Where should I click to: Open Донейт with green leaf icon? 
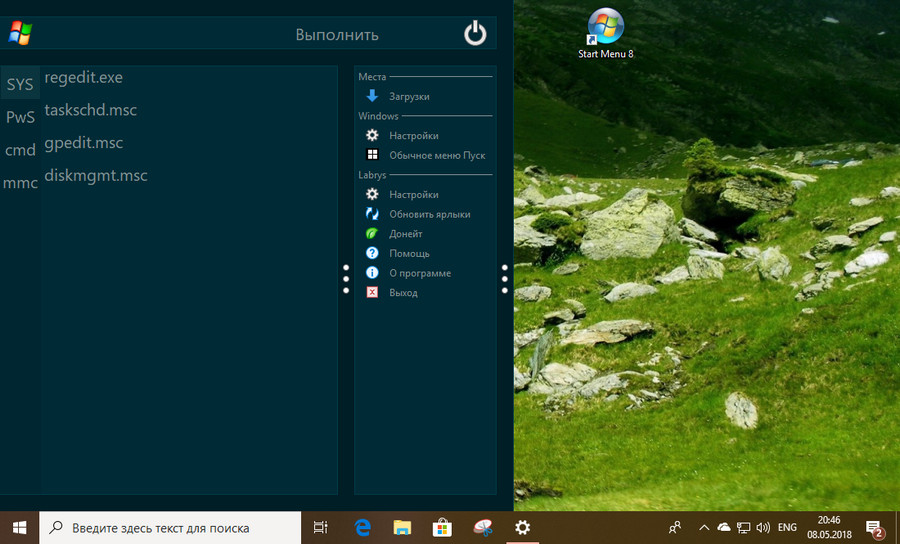click(x=405, y=234)
